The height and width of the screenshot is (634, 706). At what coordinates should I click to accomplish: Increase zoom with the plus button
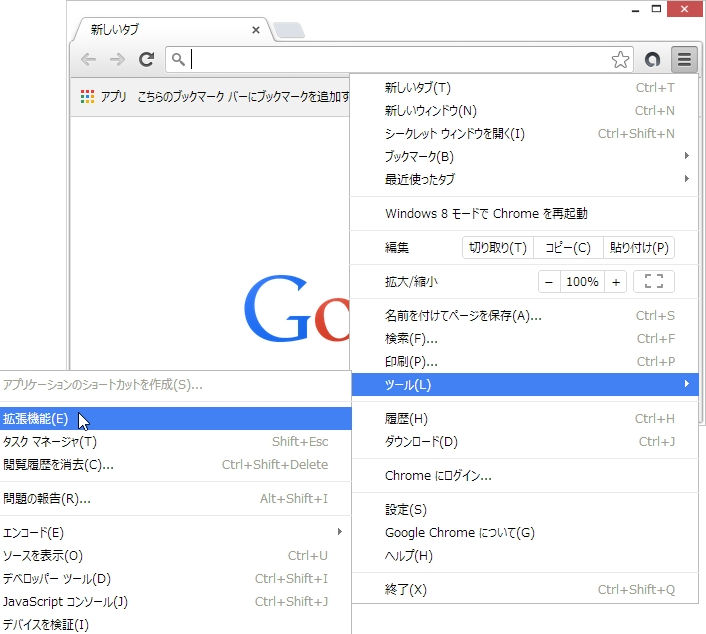coord(615,282)
